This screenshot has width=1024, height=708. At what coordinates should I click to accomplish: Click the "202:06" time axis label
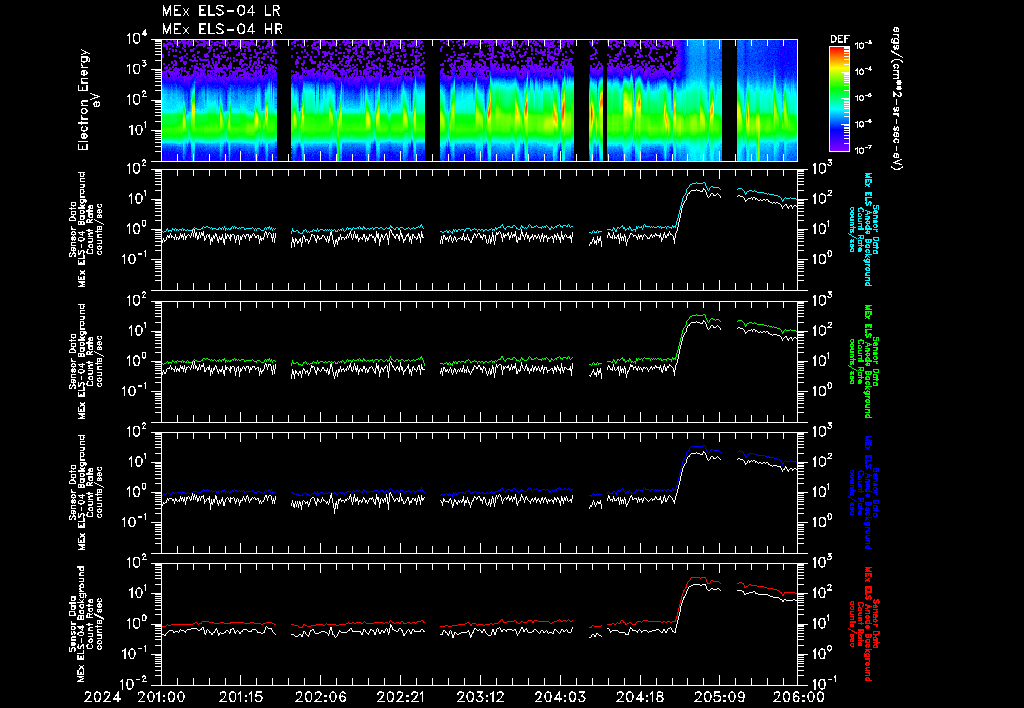[321, 697]
